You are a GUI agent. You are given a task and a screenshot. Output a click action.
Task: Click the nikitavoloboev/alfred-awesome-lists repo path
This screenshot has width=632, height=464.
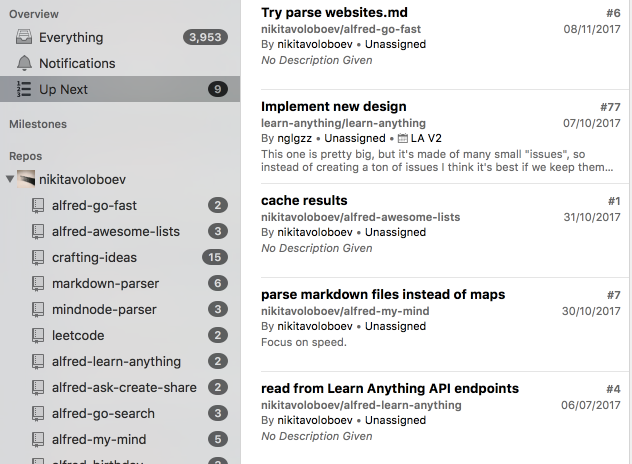coord(360,217)
